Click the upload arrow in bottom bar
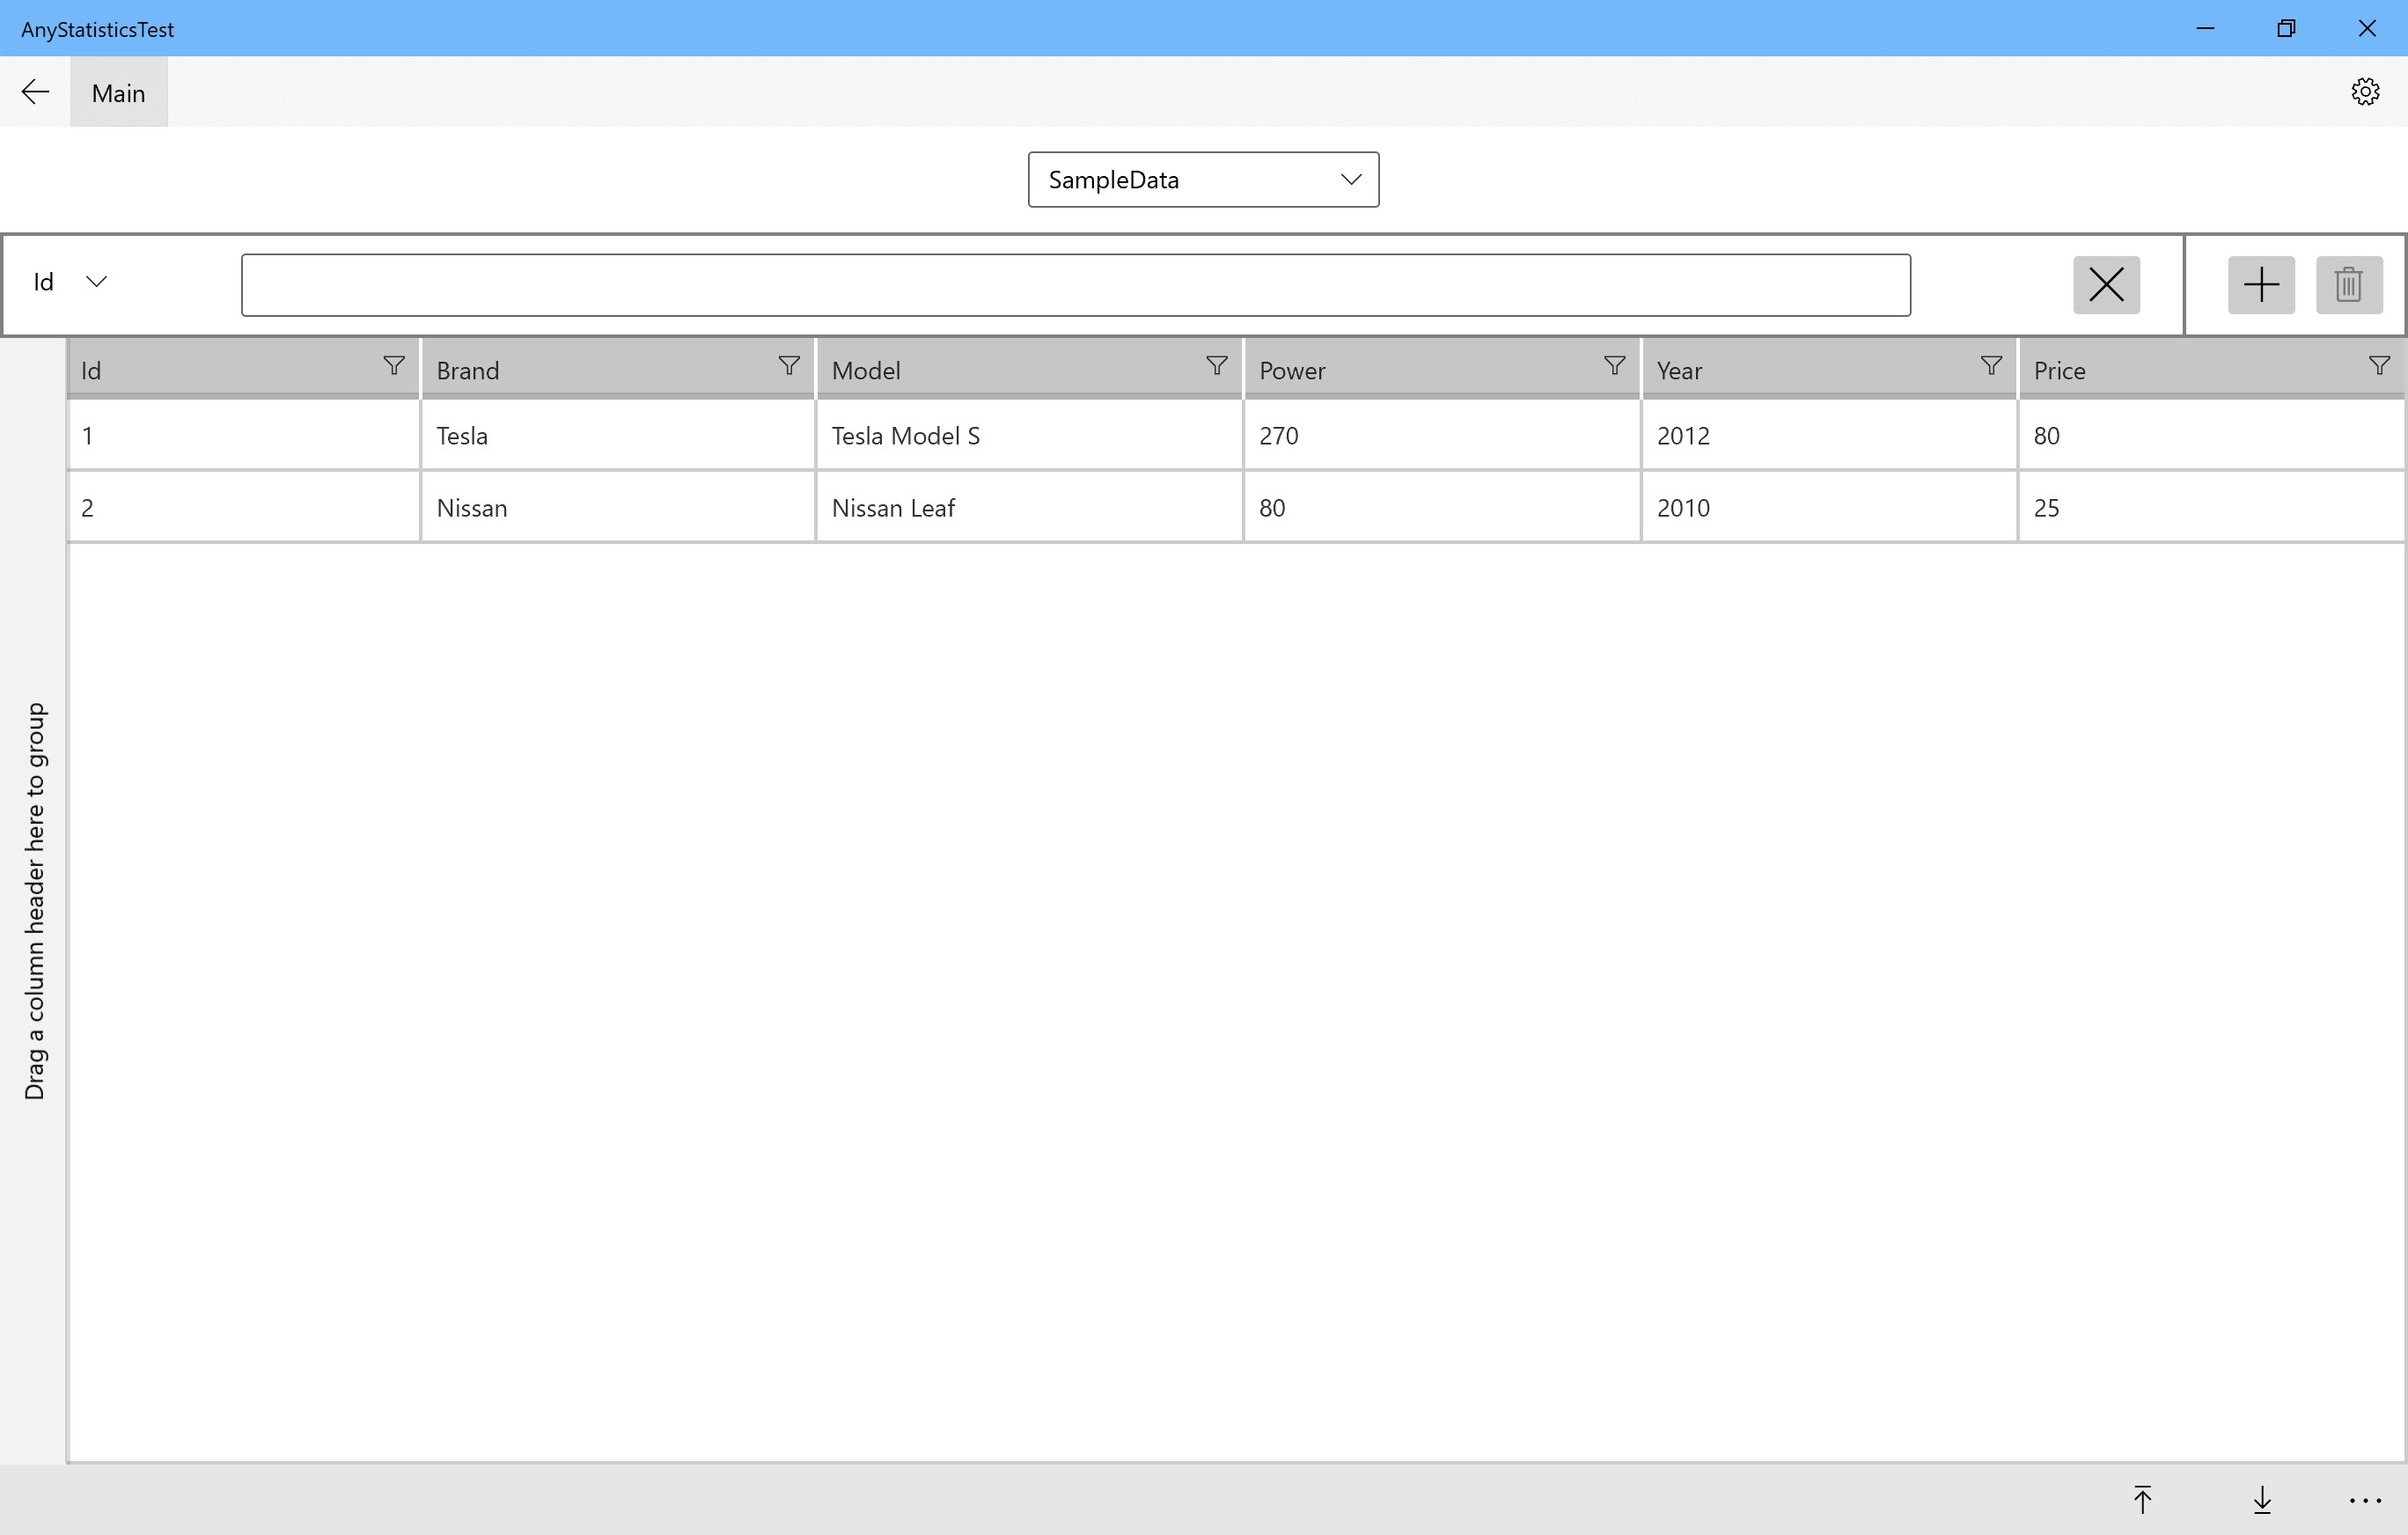 (x=2142, y=1499)
